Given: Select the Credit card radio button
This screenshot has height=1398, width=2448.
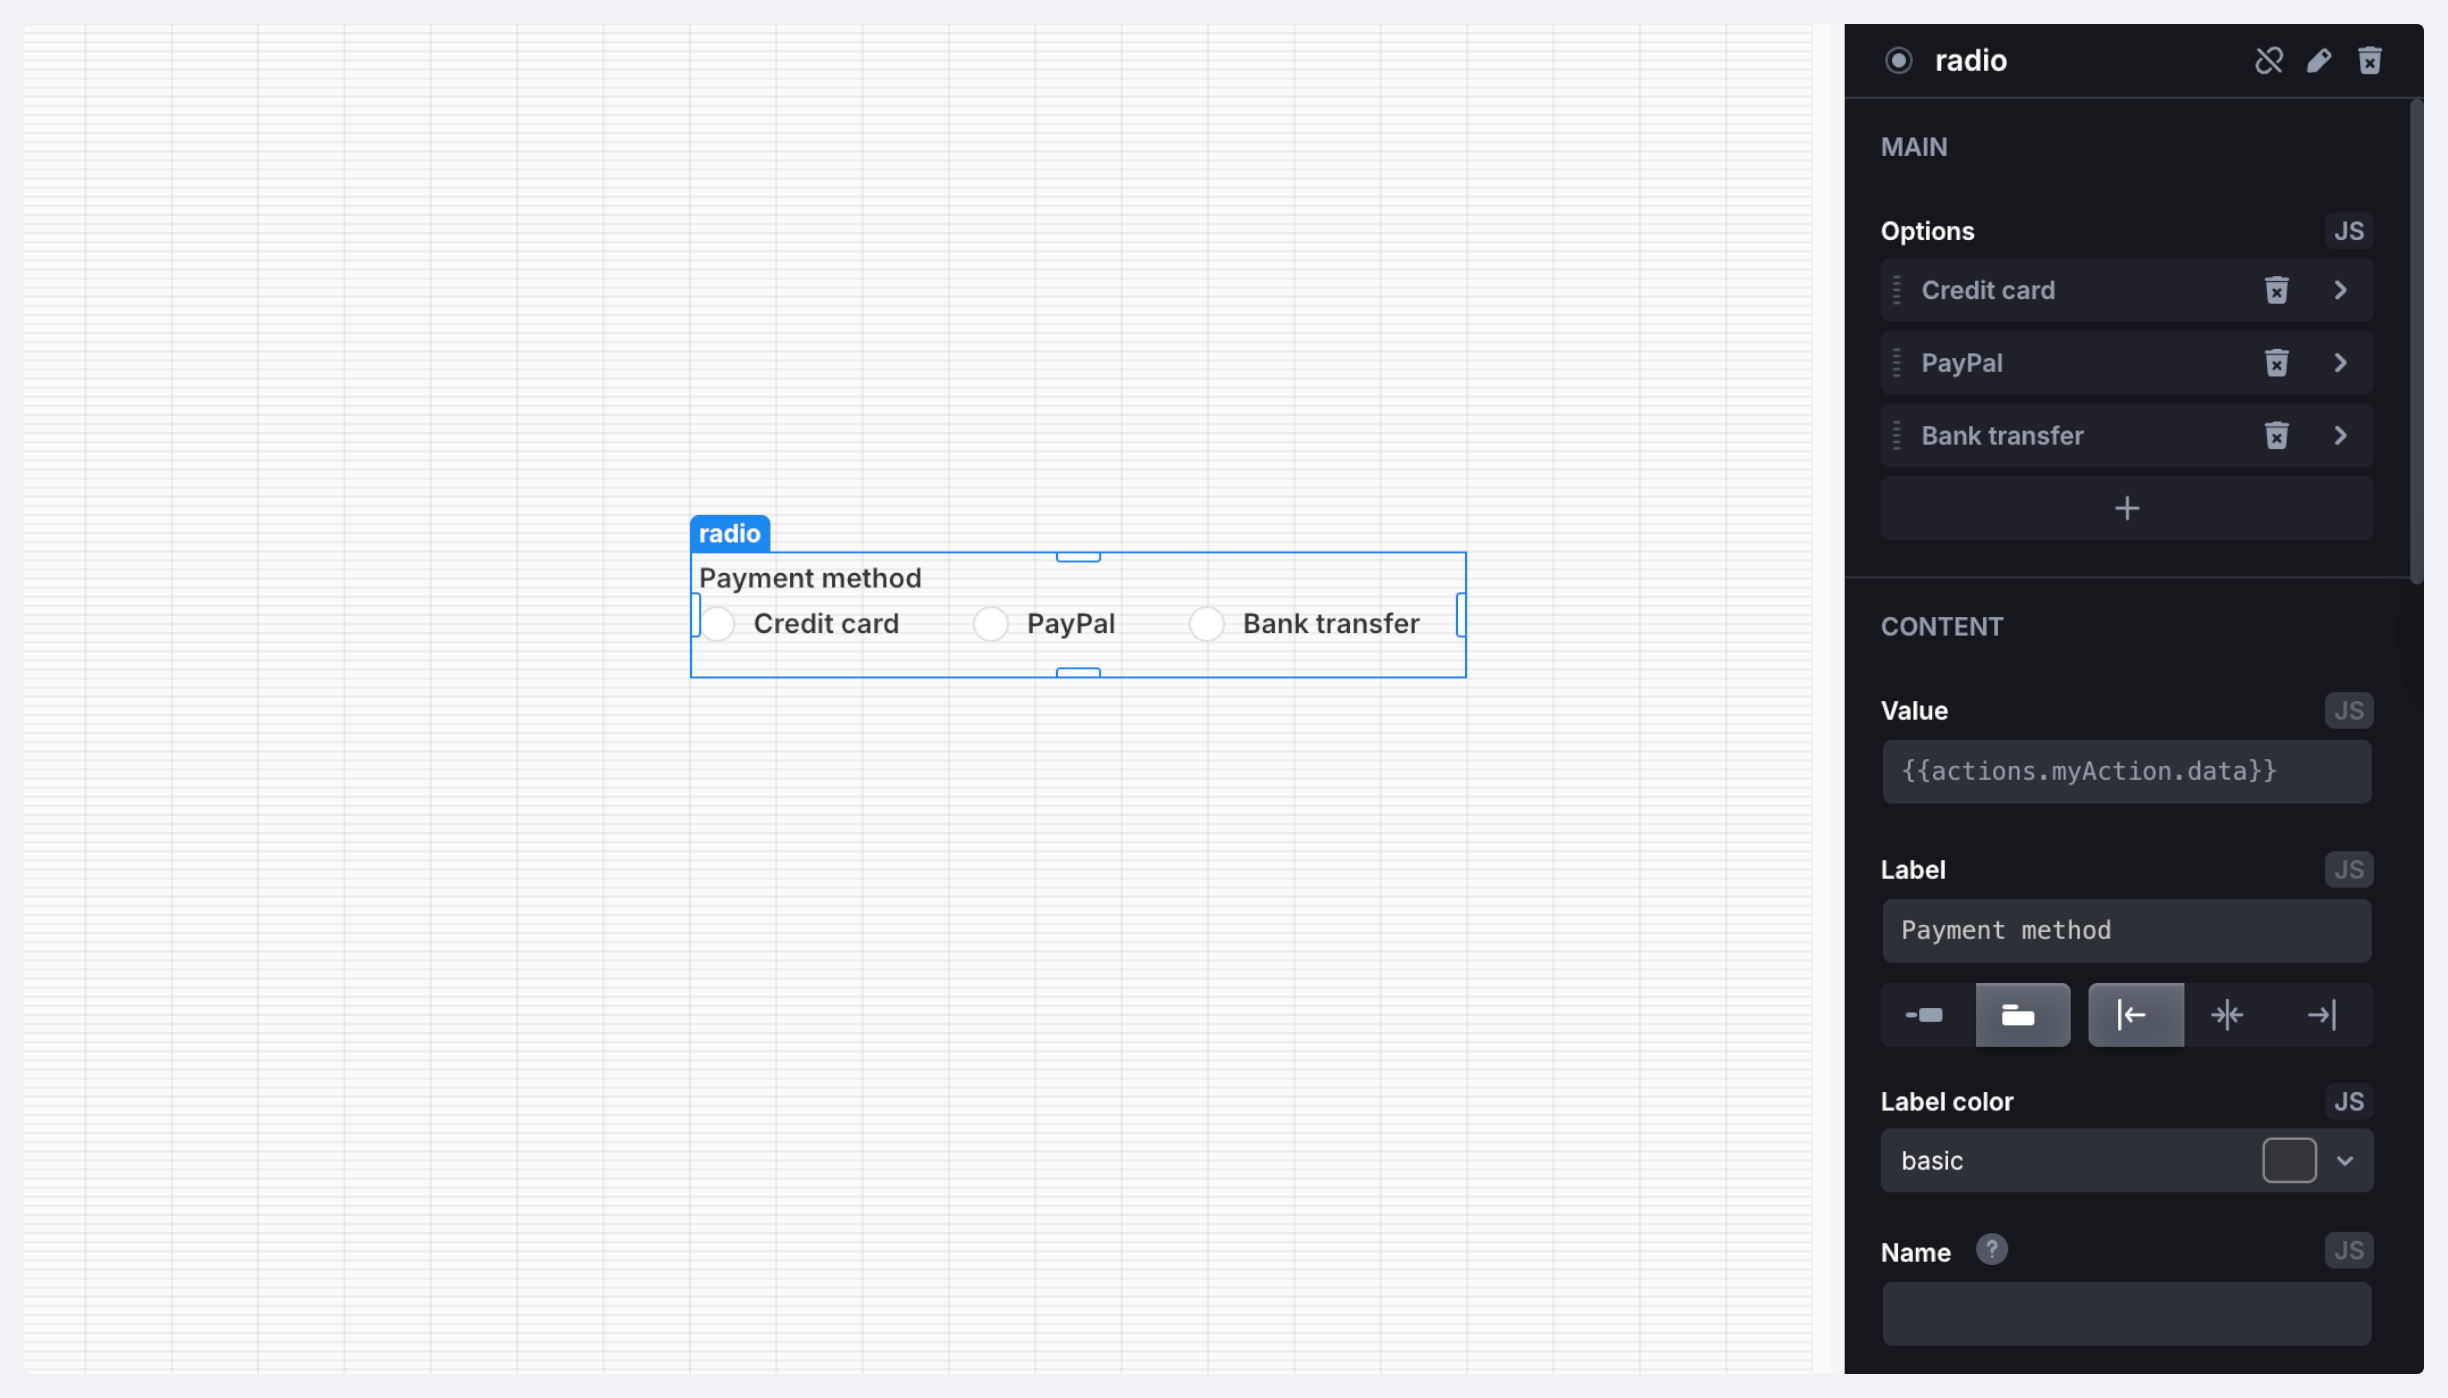Looking at the screenshot, I should [x=718, y=624].
